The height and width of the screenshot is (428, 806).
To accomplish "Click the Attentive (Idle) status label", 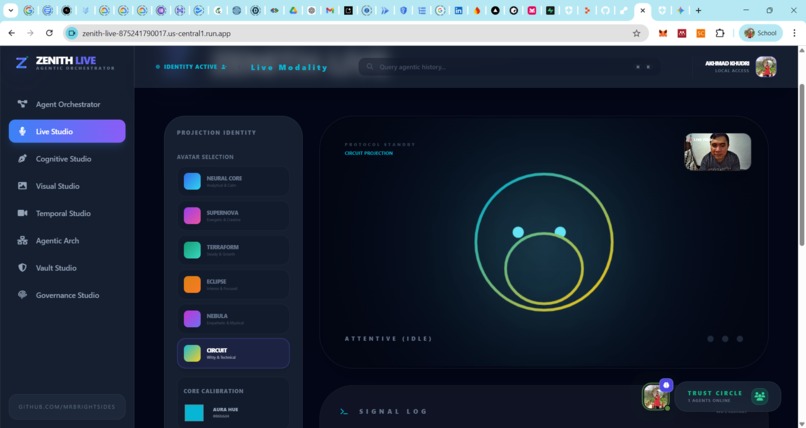I will 388,339.
